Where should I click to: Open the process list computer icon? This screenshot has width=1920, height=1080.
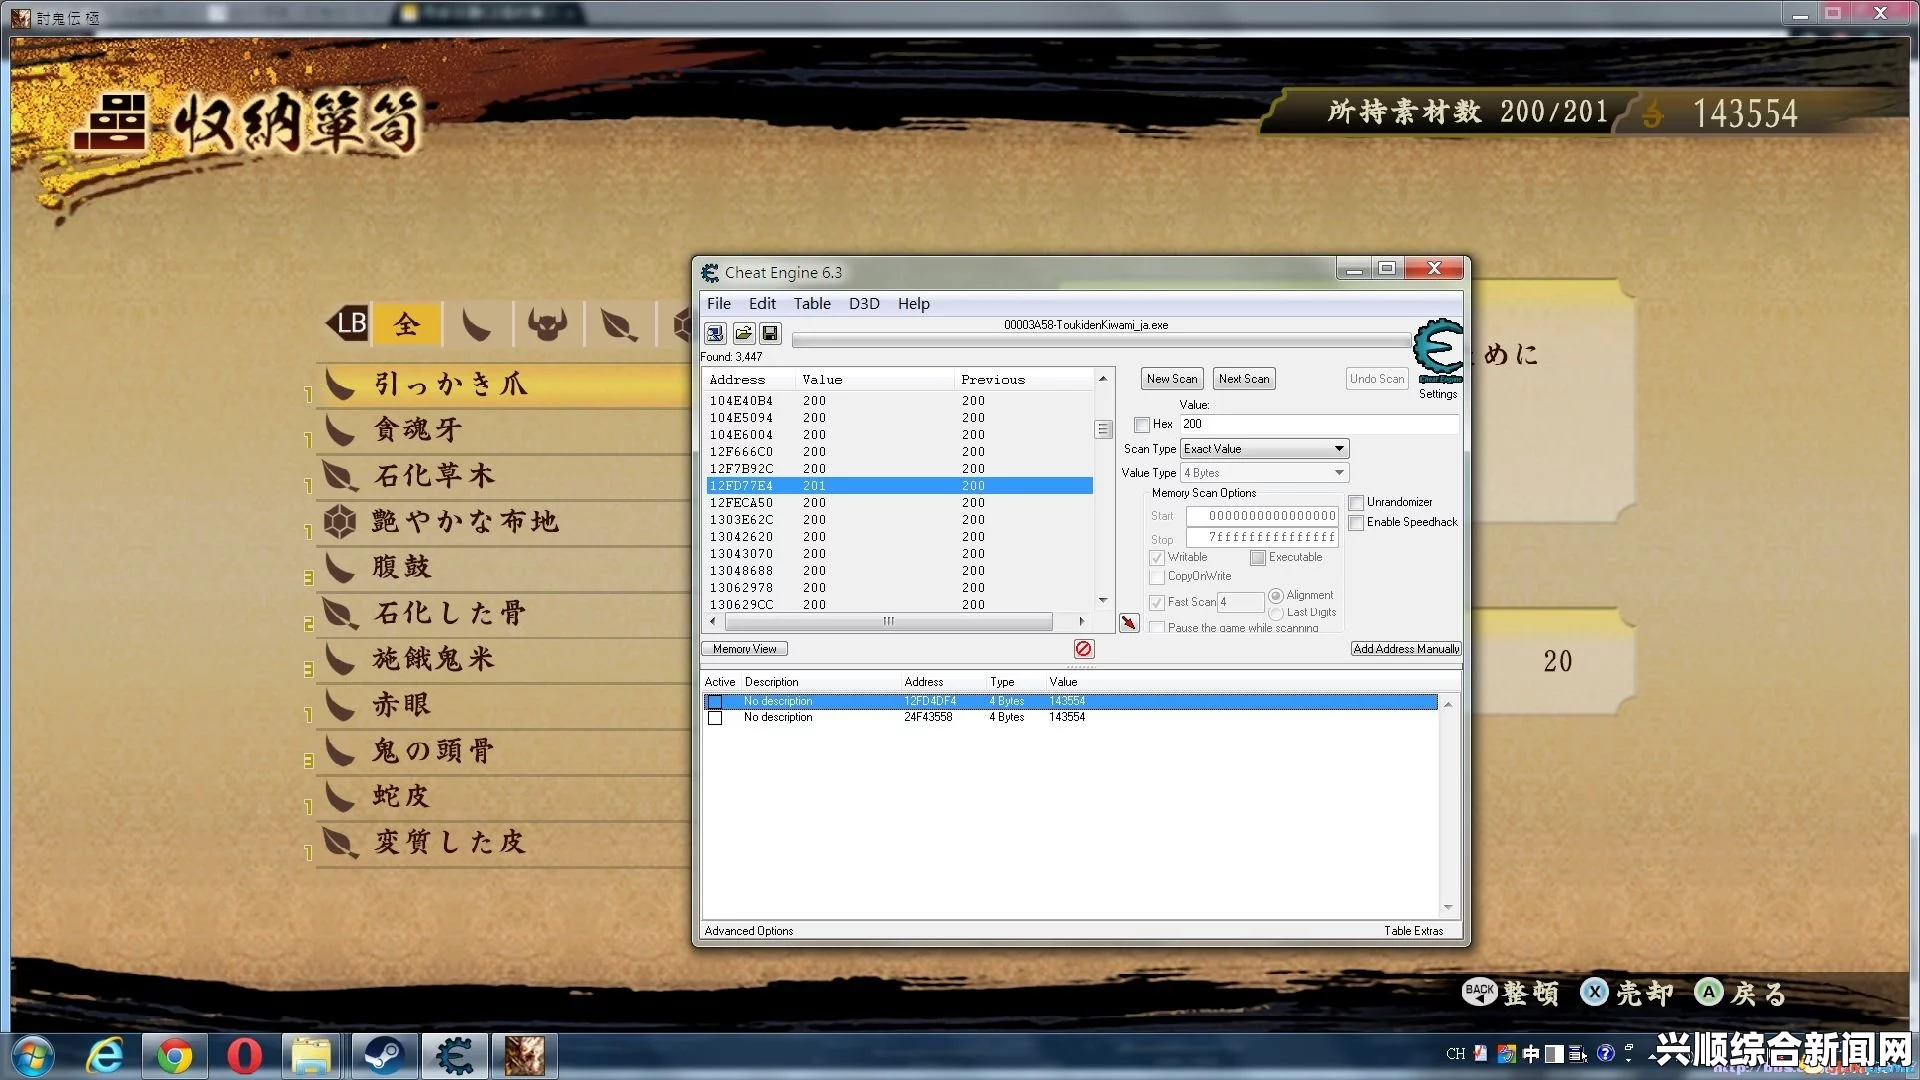coord(715,333)
